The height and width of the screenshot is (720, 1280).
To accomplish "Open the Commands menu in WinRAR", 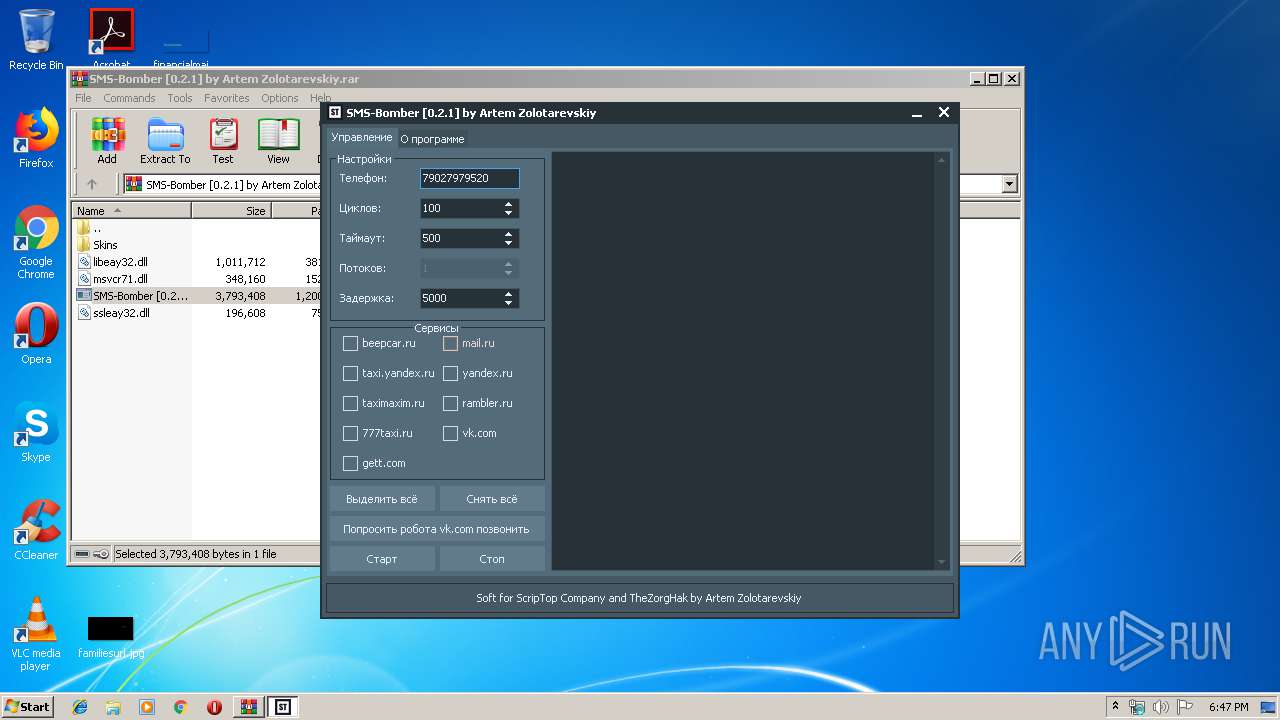I will pyautogui.click(x=129, y=98).
